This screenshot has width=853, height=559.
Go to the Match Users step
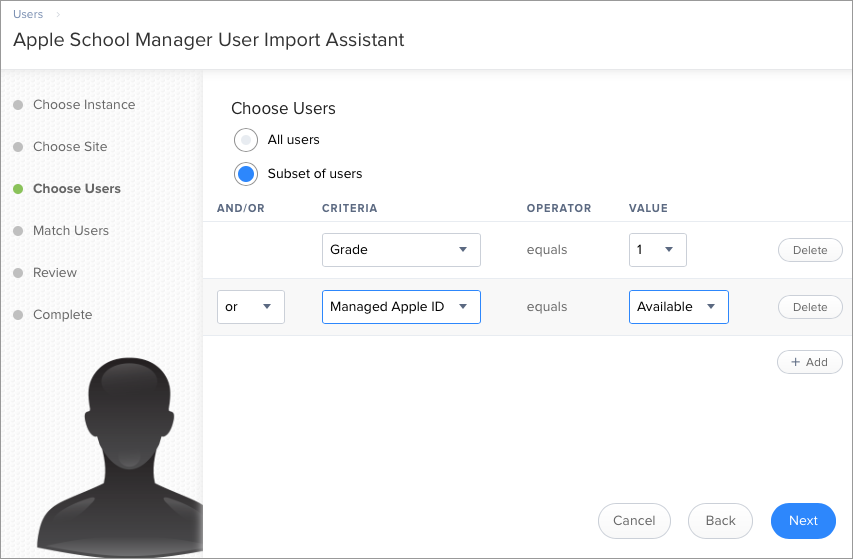[71, 231]
